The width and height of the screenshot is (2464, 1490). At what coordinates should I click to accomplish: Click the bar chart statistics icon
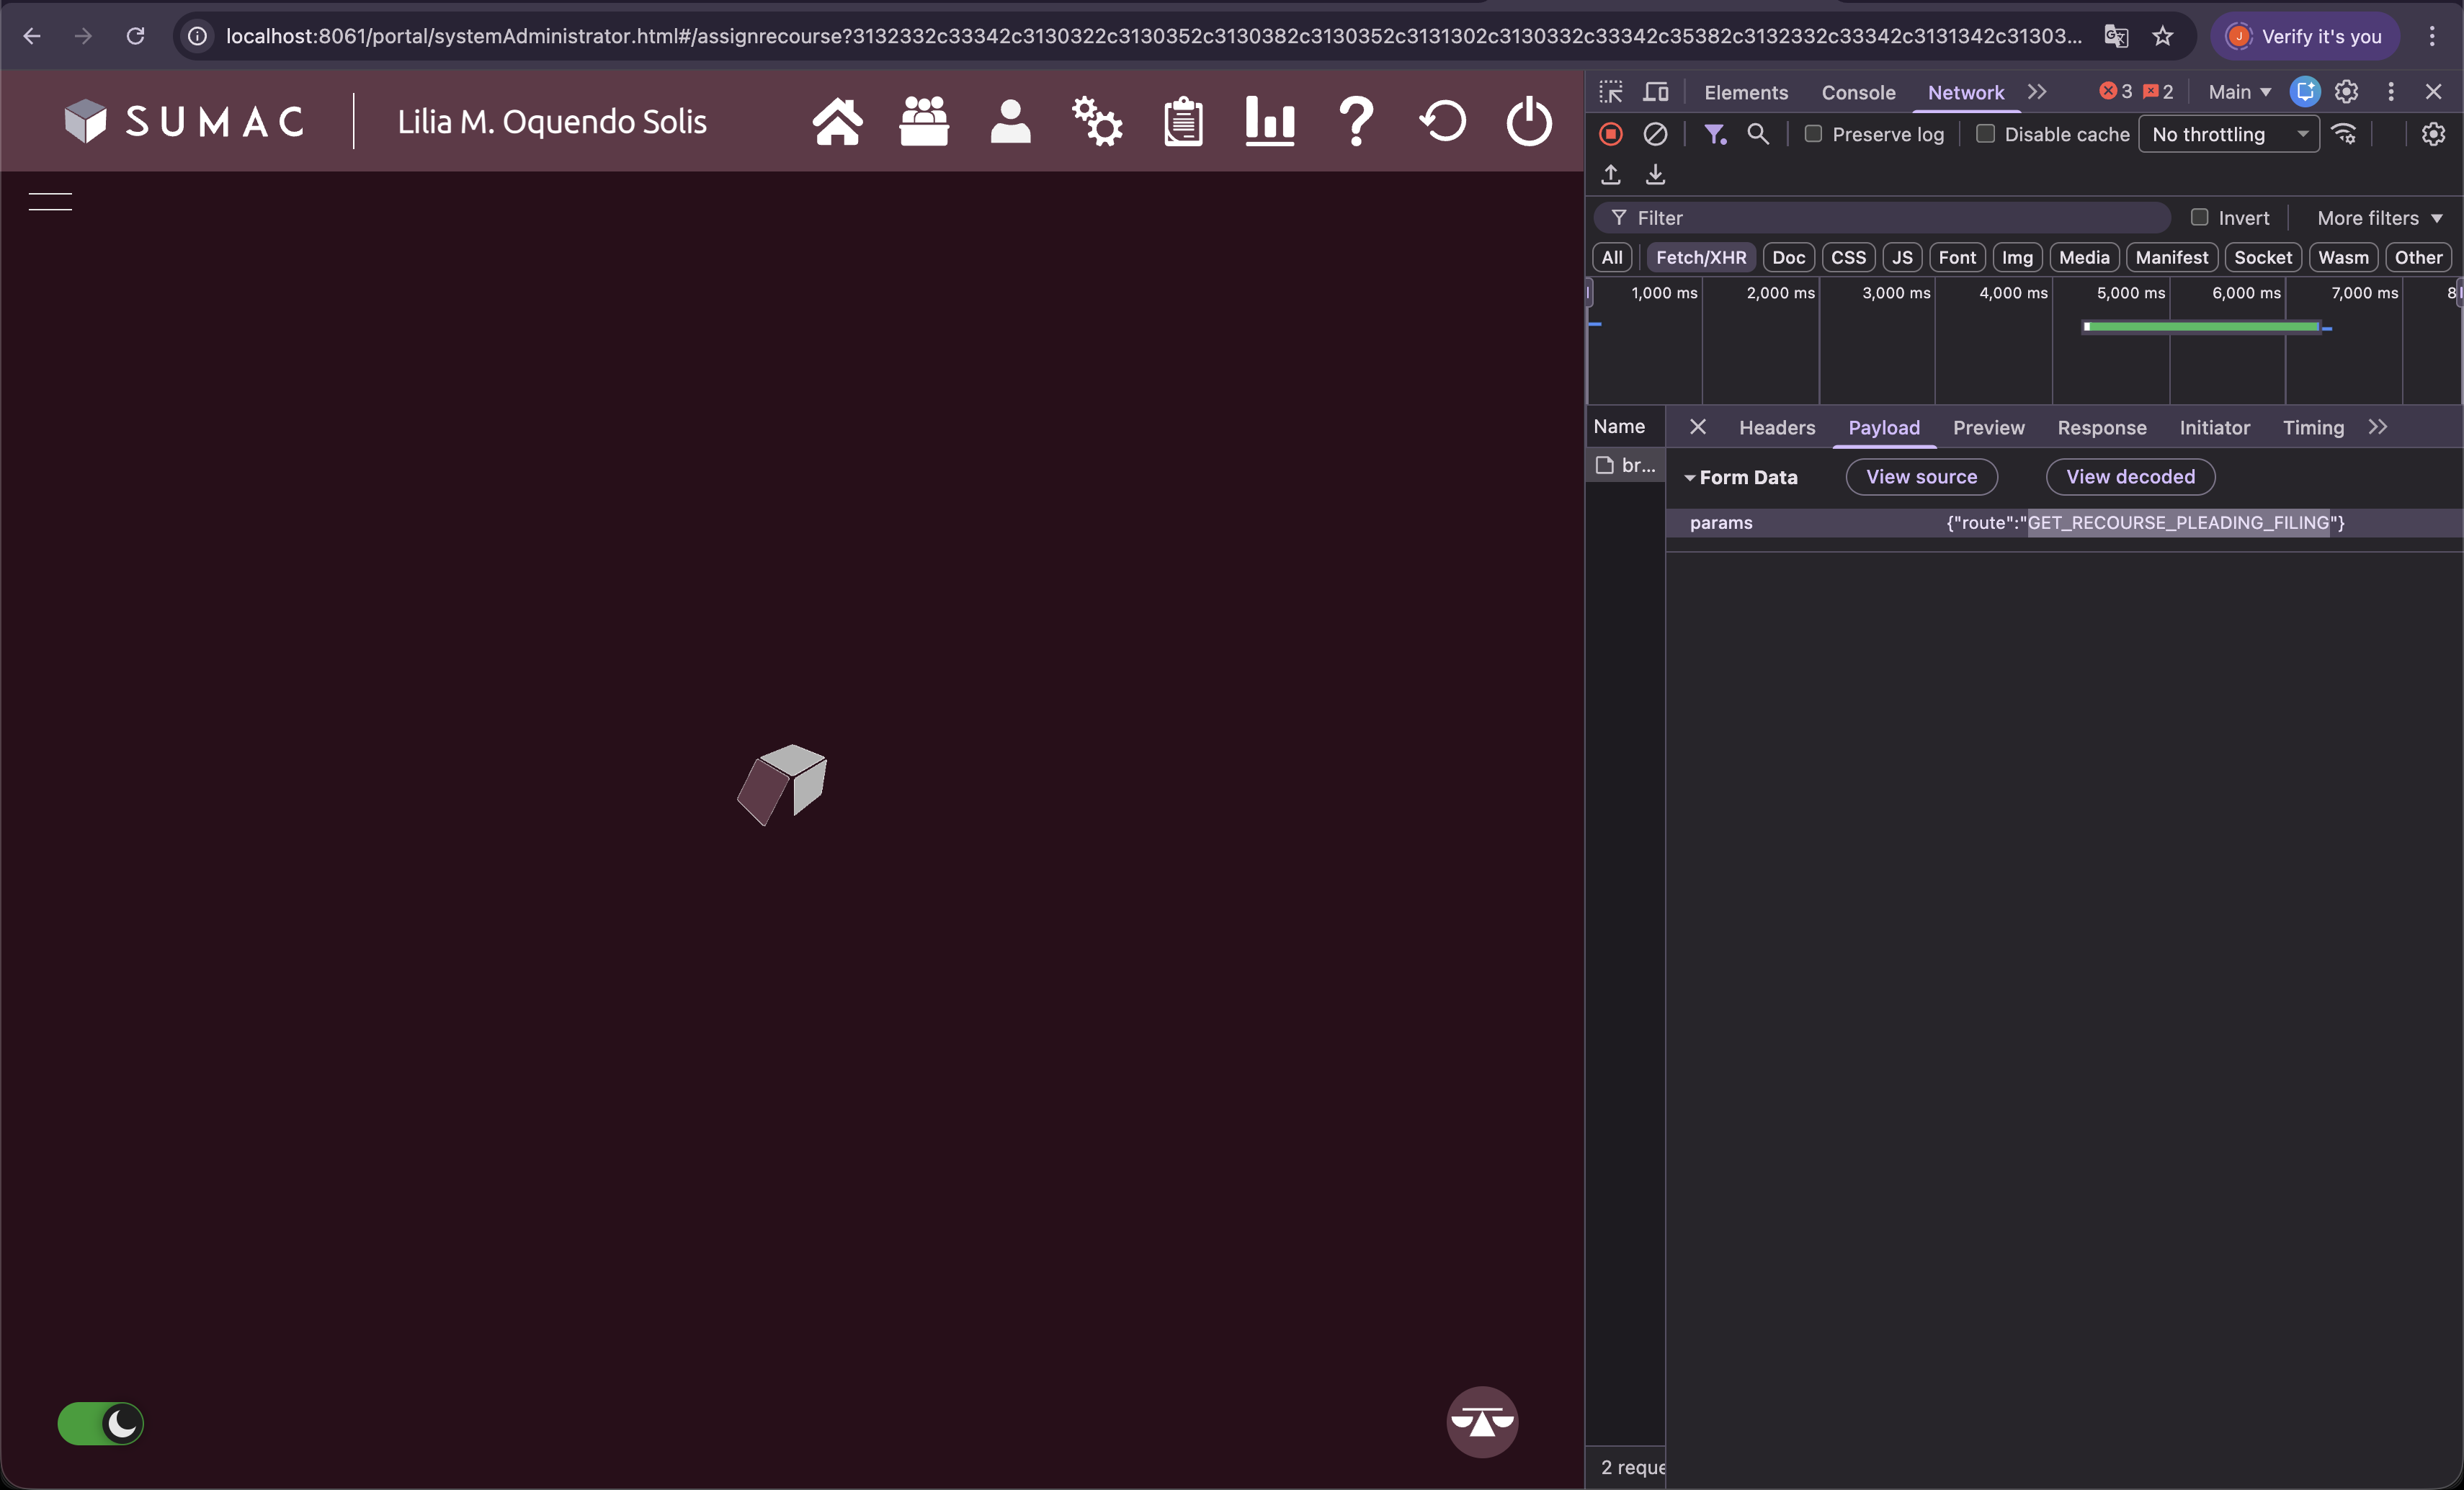pos(1270,122)
